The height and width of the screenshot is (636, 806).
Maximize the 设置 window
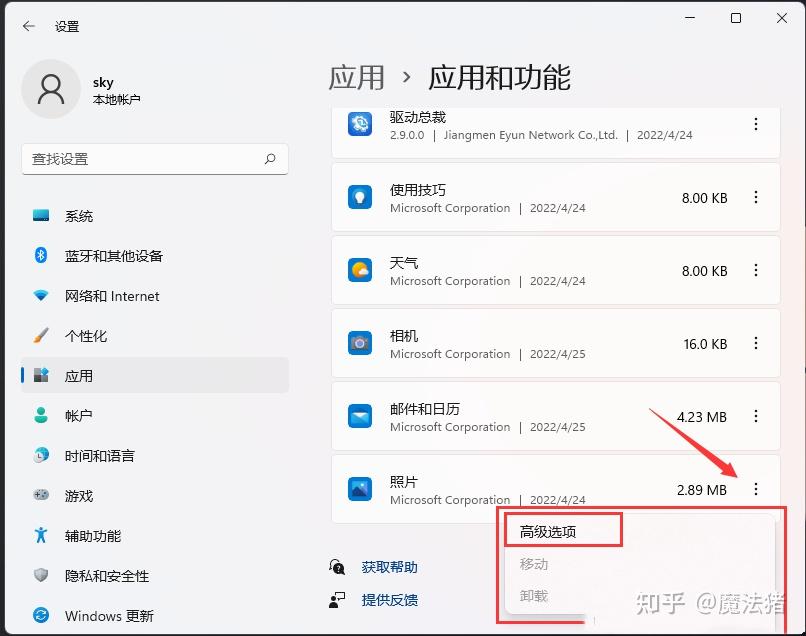[x=736, y=18]
